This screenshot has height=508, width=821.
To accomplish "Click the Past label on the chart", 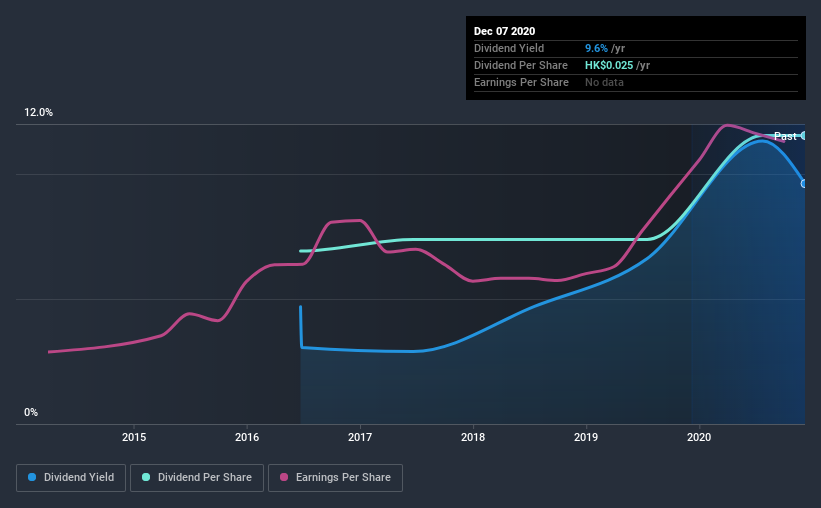I will click(x=785, y=136).
